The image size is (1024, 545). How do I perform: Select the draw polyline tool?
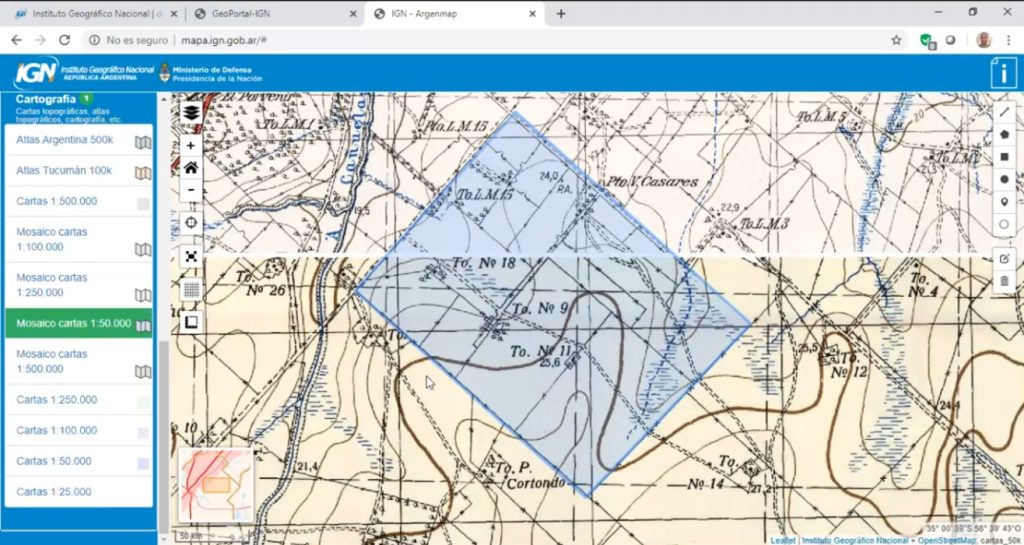(1004, 112)
